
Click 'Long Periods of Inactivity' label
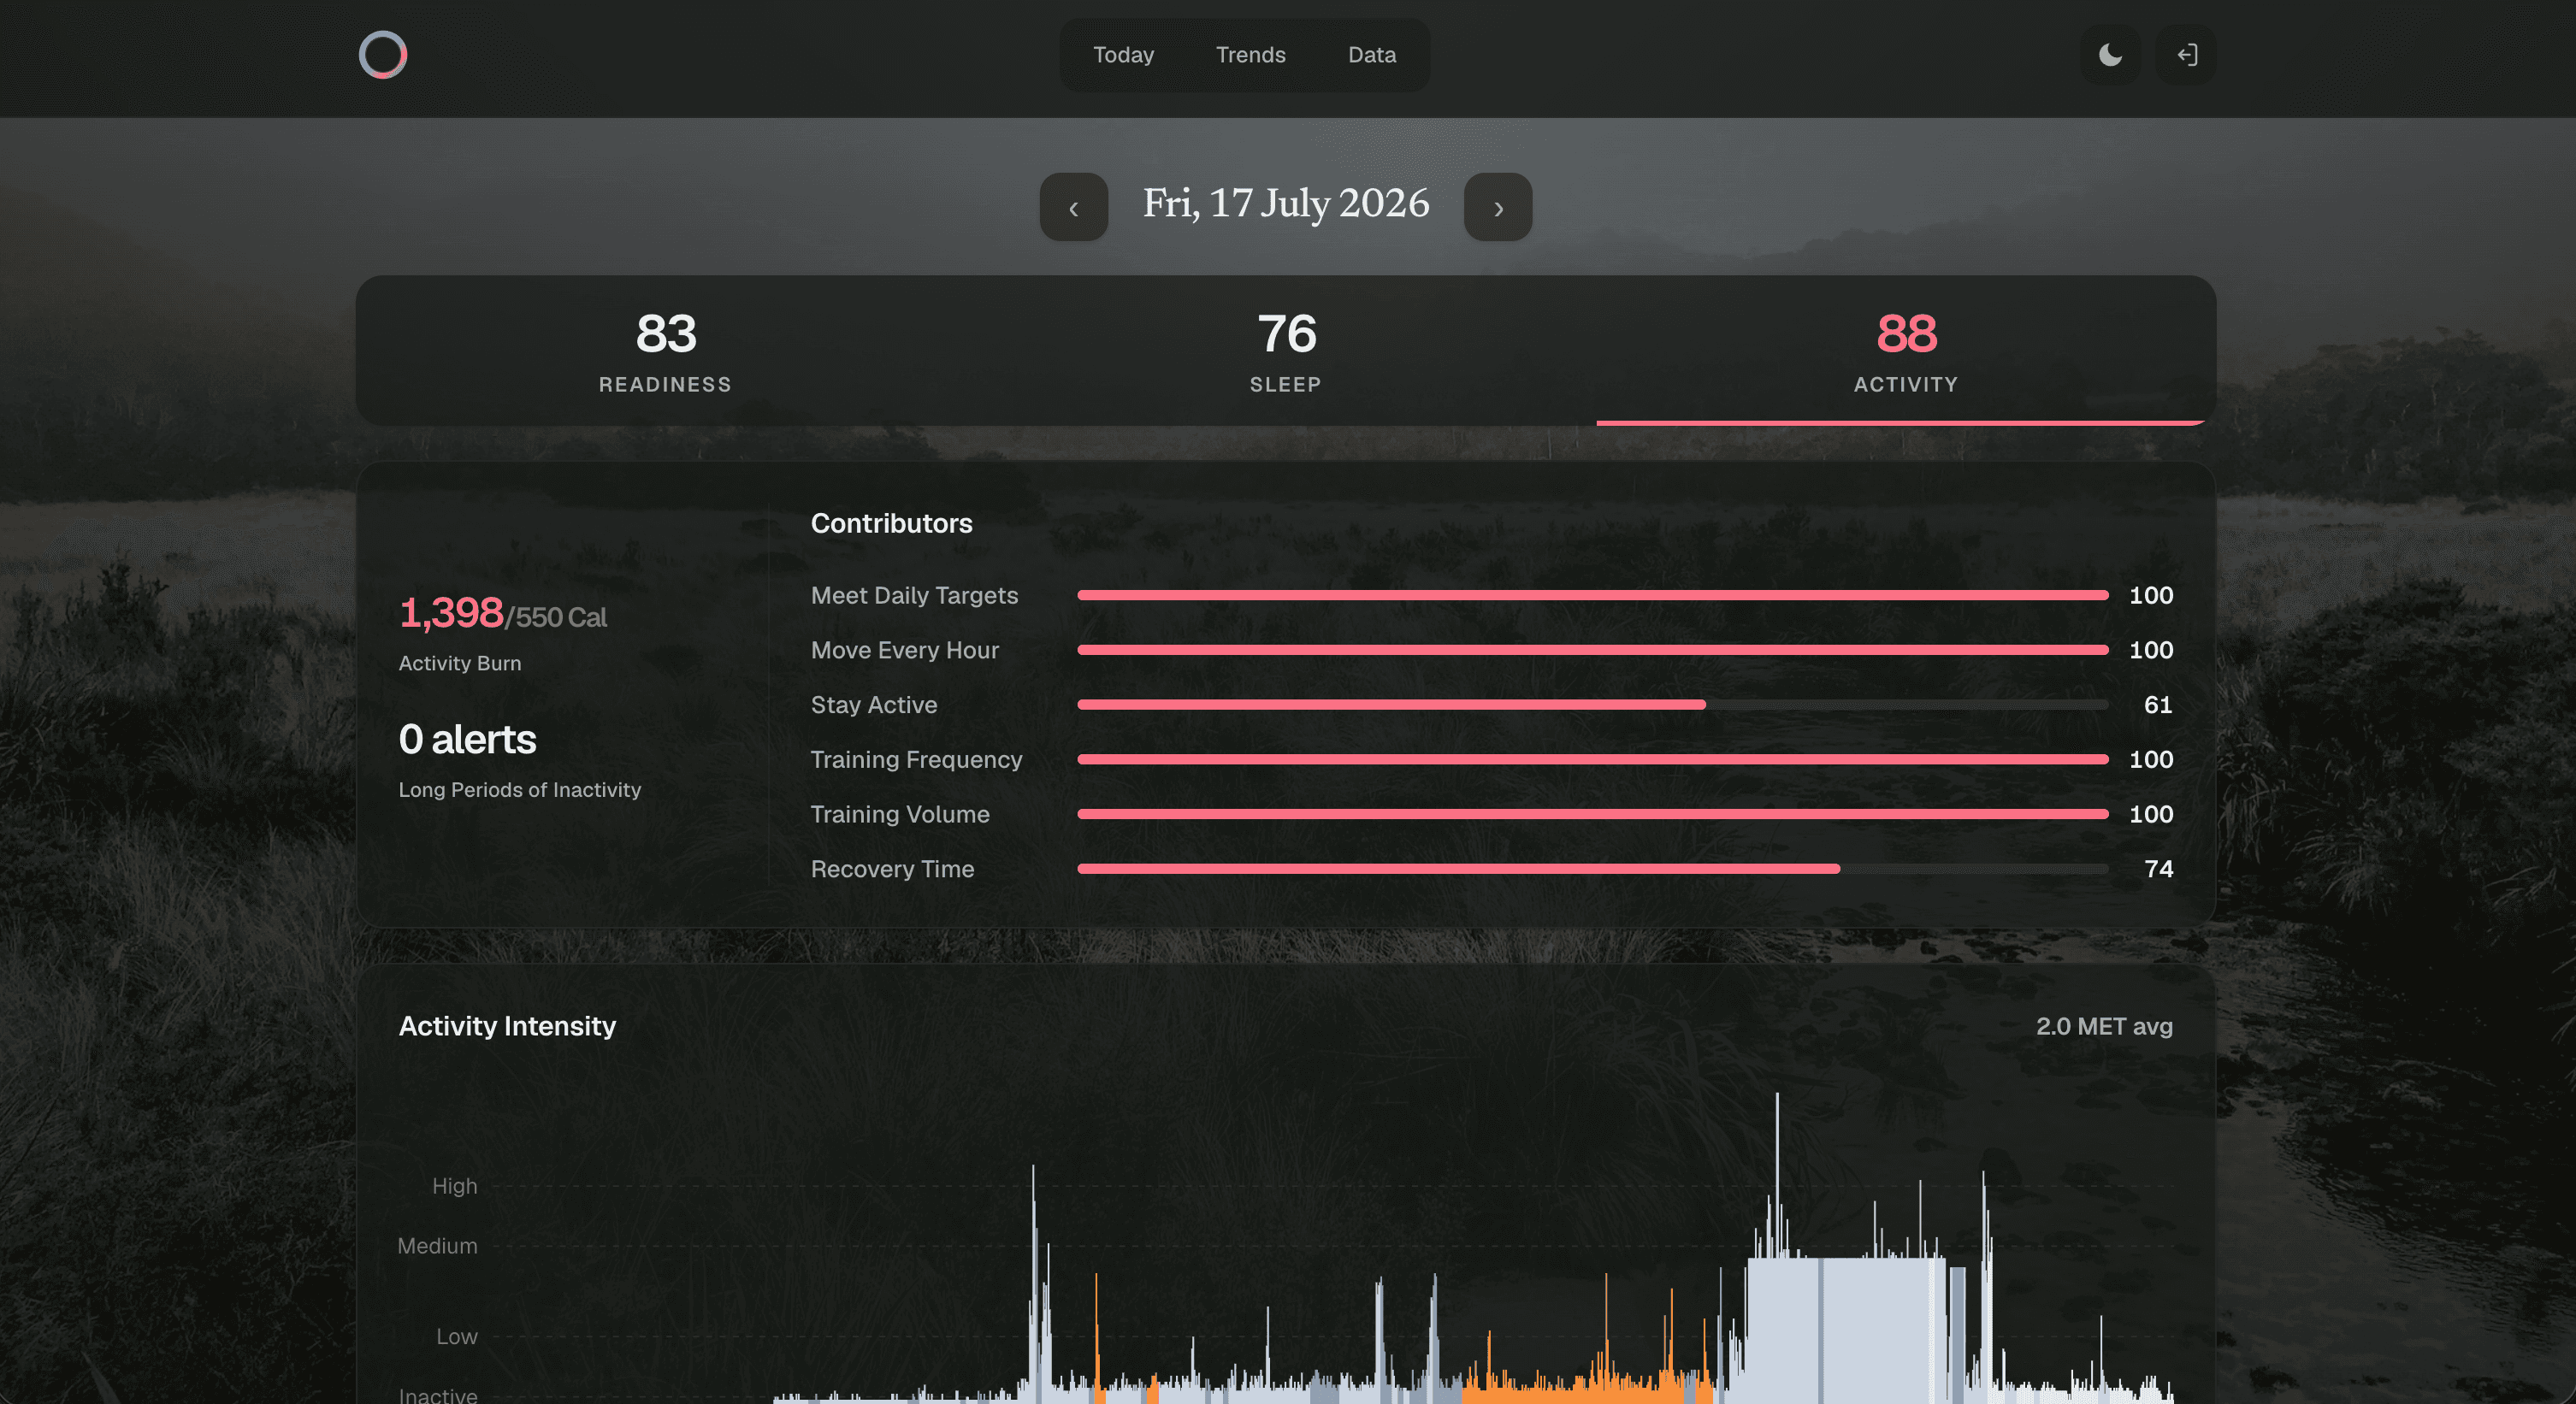[x=520, y=789]
